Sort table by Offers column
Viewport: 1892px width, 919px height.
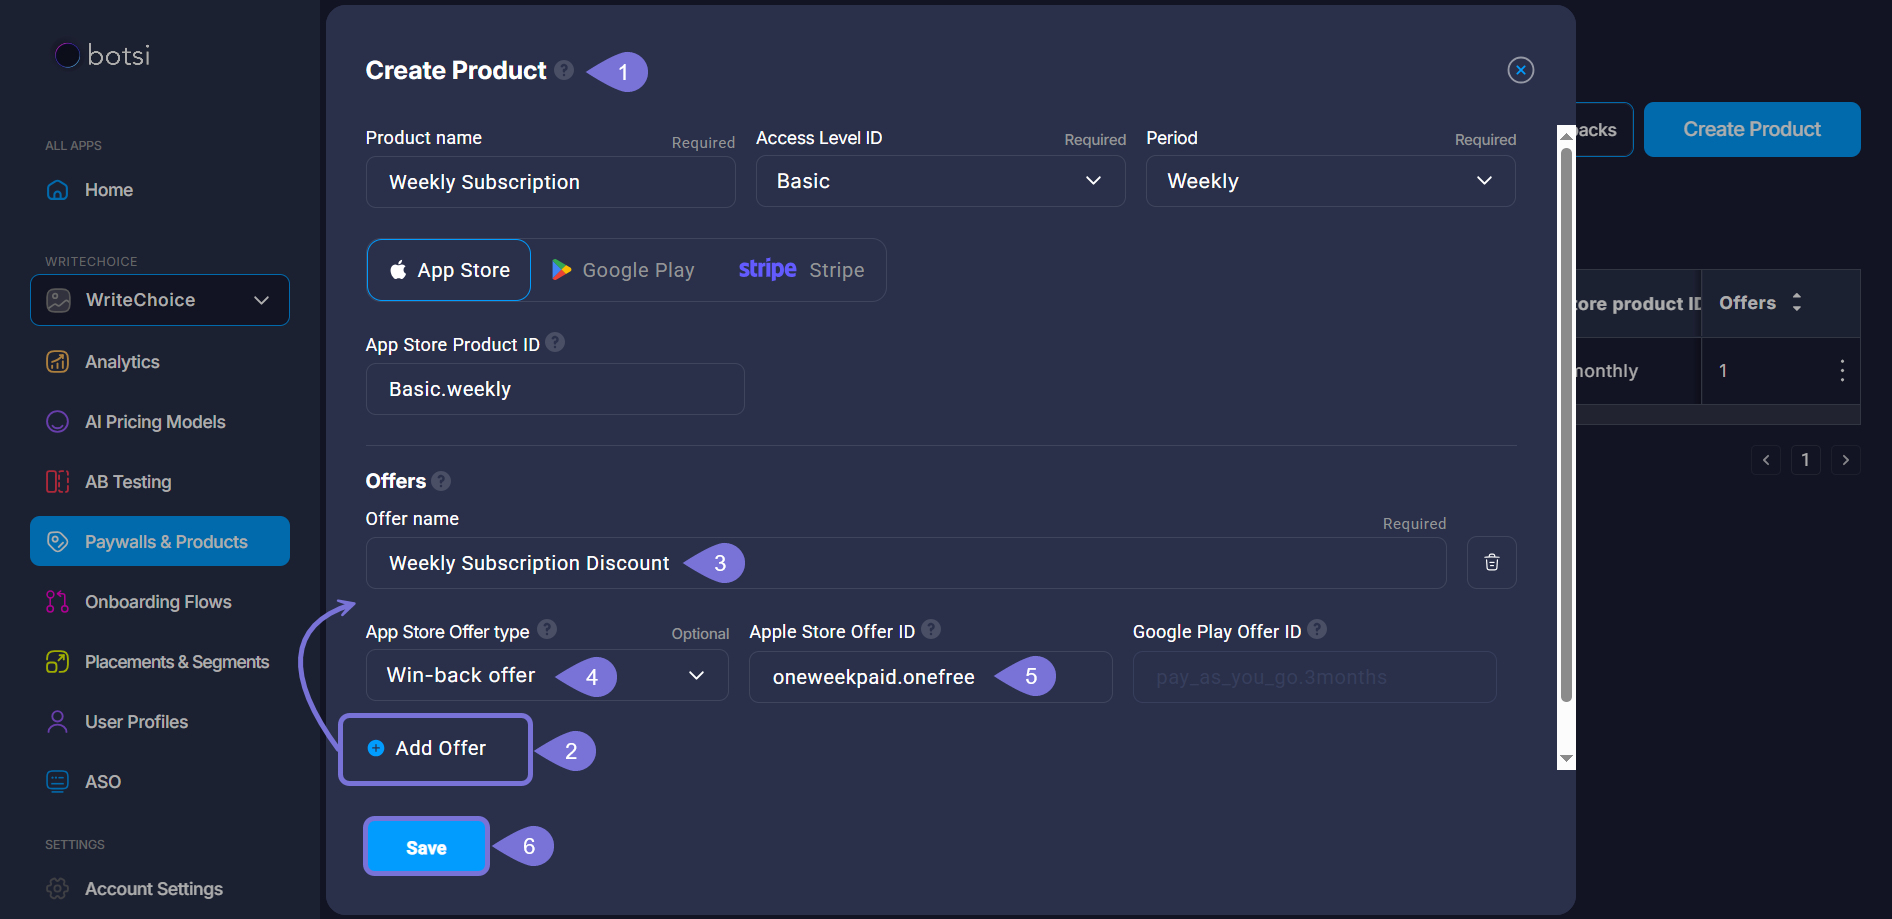point(1796,302)
